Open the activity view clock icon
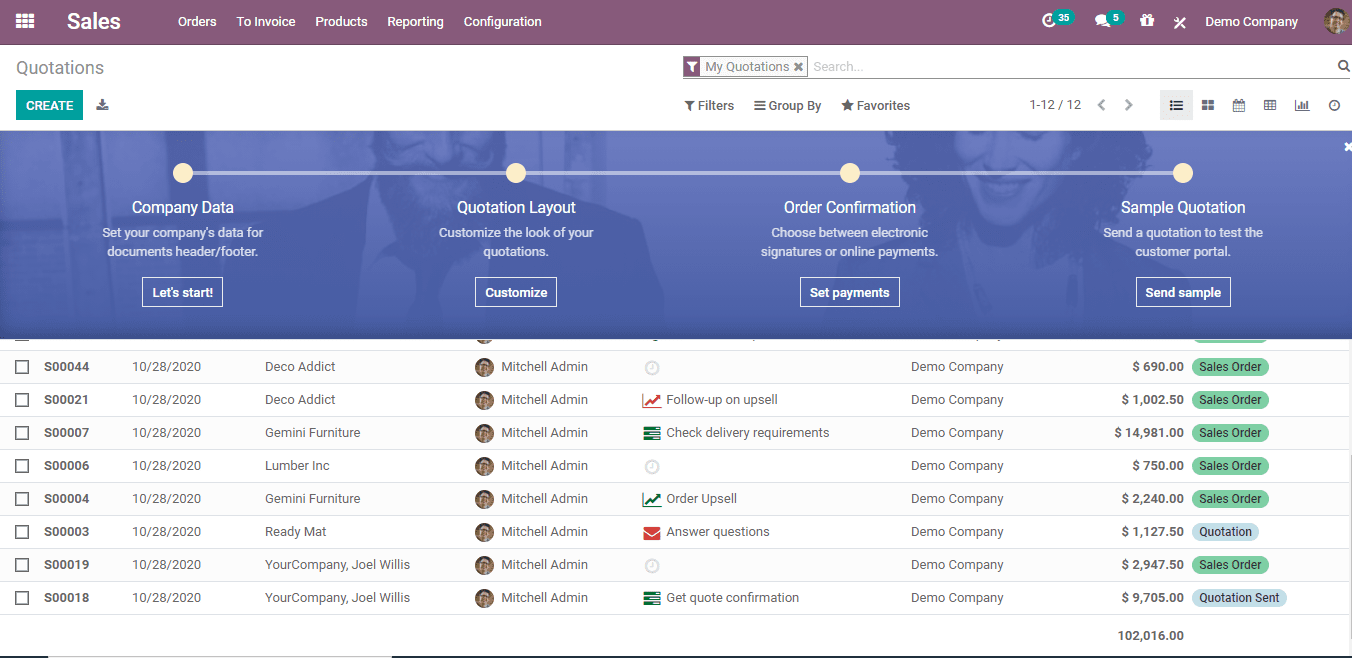 coord(1334,105)
